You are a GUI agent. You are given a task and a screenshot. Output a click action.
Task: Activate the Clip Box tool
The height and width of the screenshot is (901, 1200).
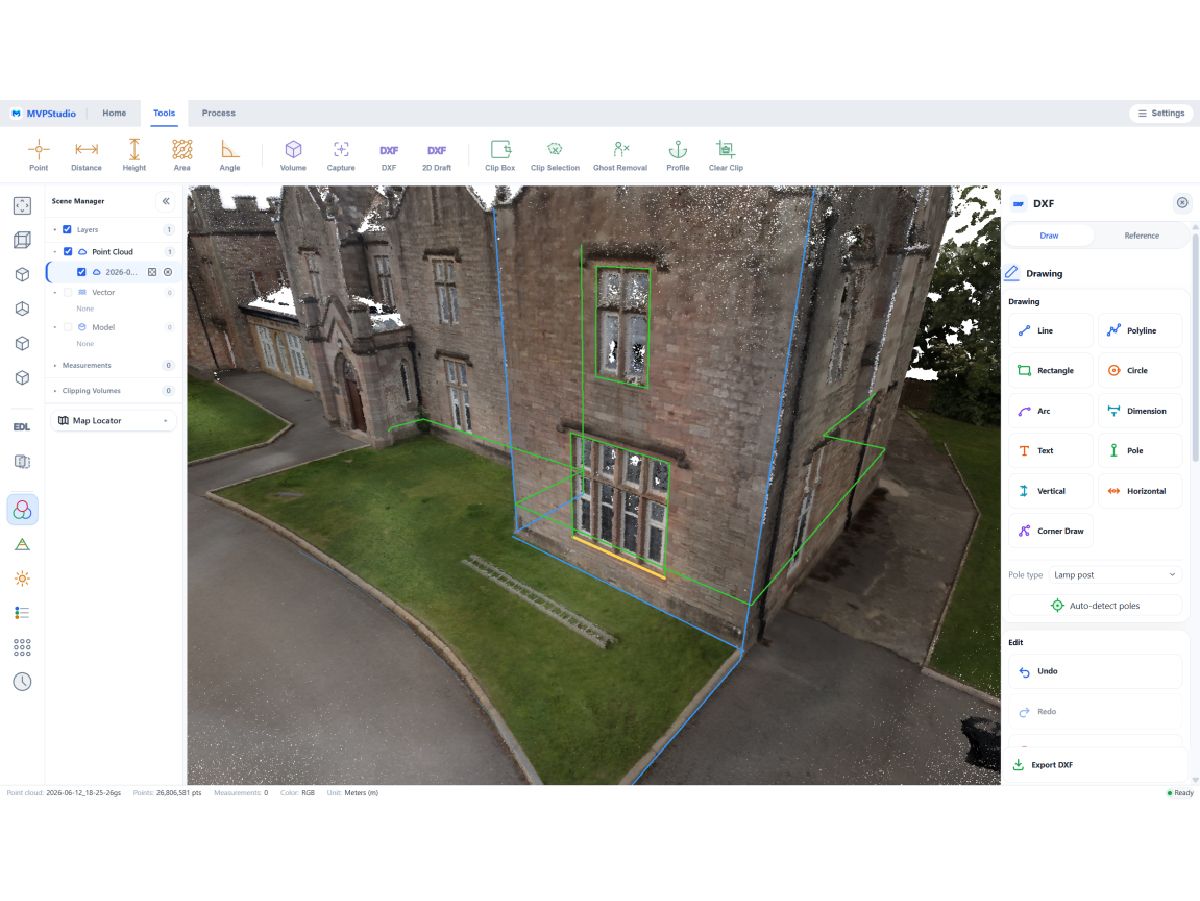coord(500,155)
